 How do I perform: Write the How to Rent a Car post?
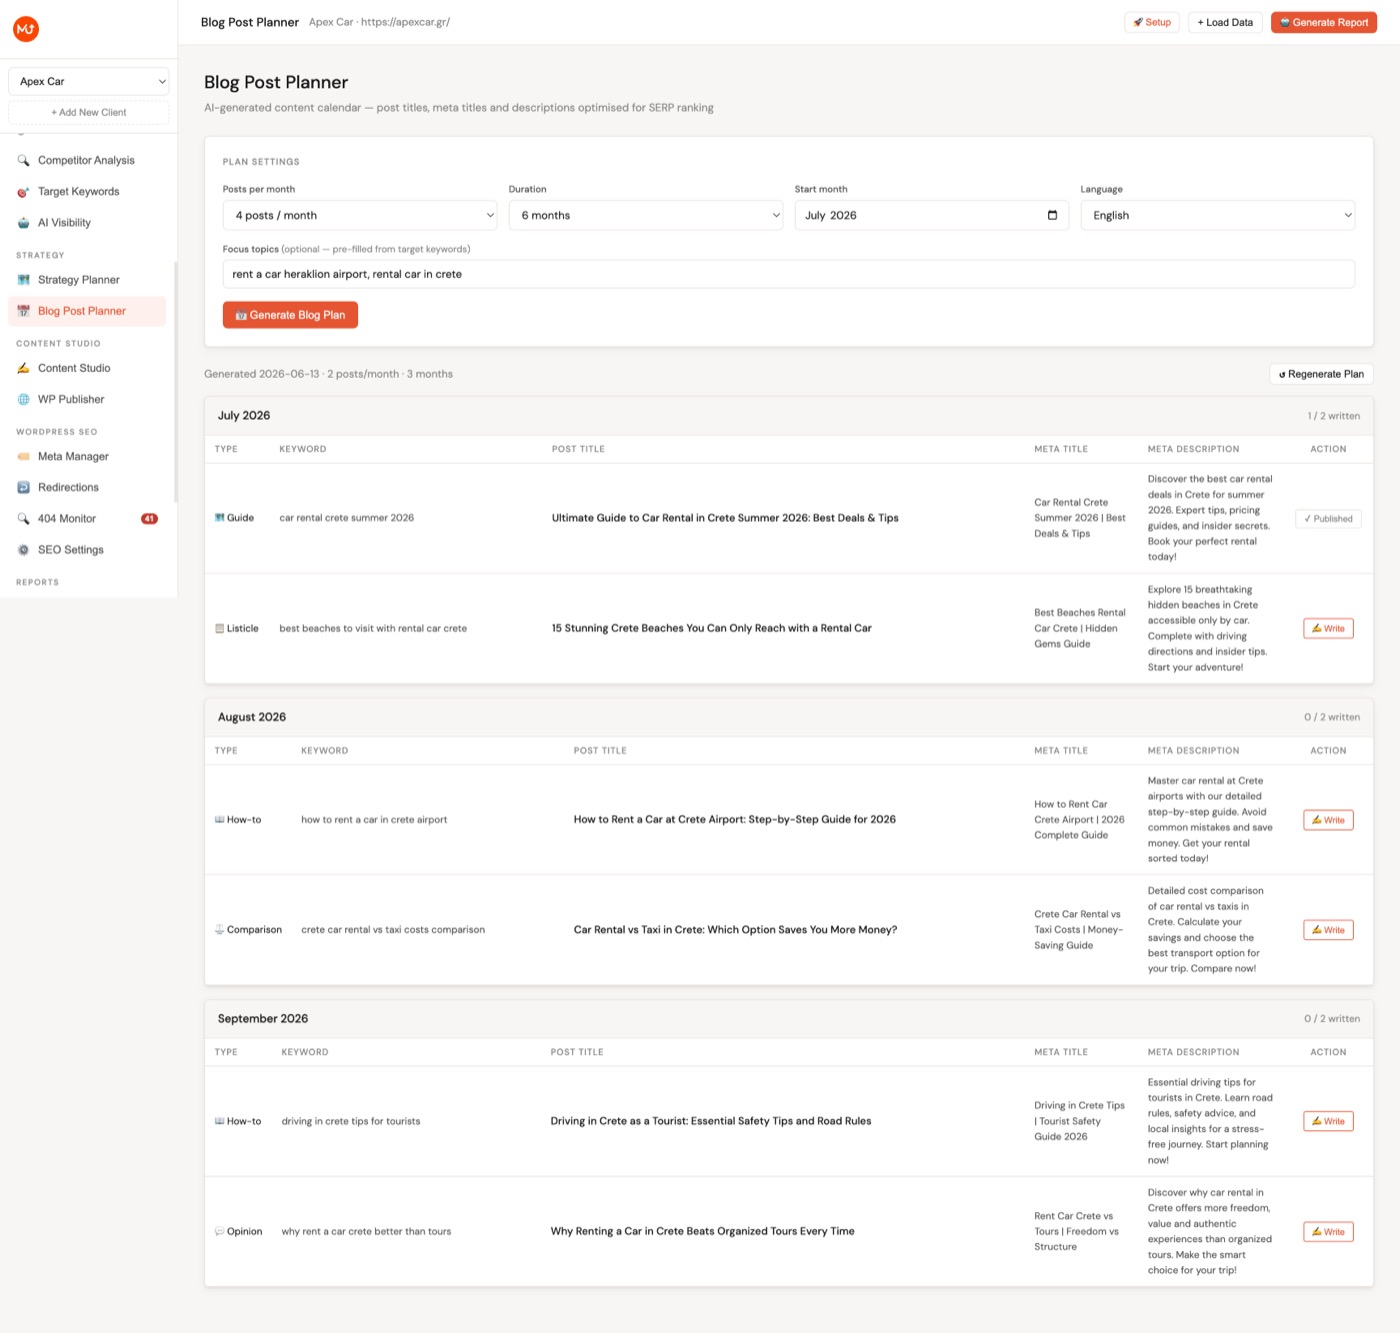[x=1328, y=820]
